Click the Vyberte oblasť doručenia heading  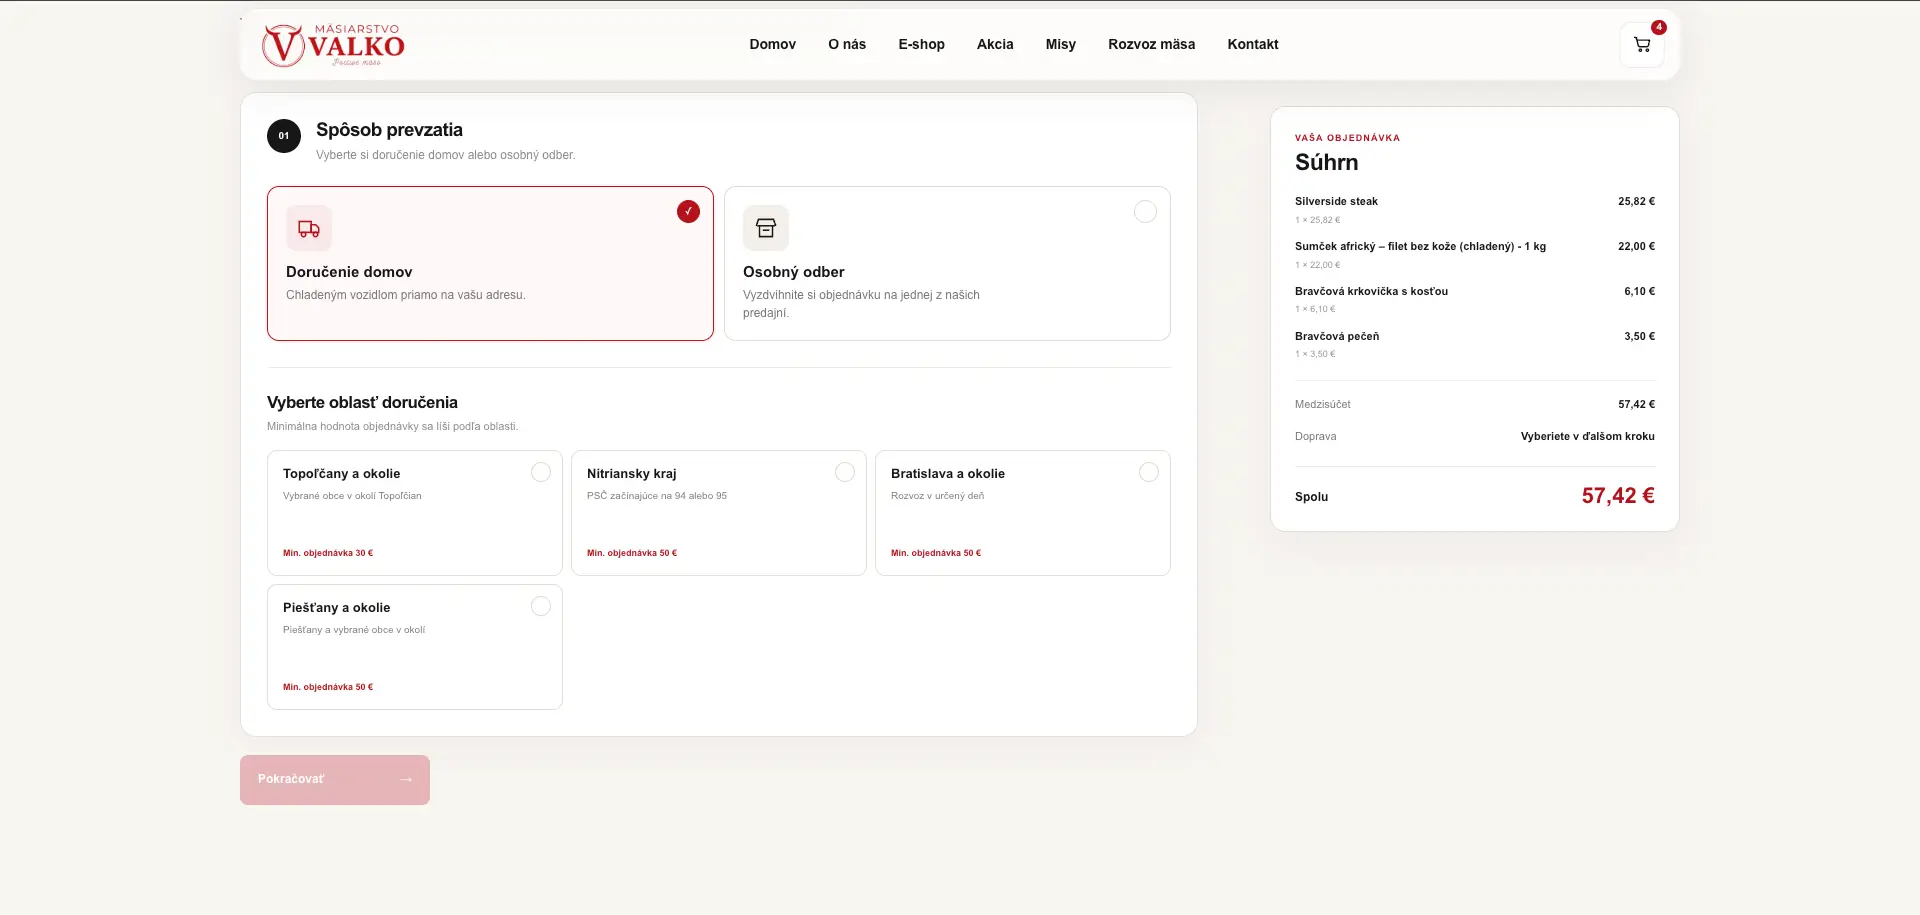pyautogui.click(x=362, y=402)
